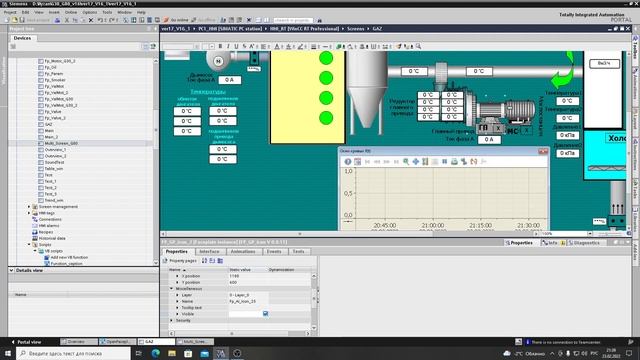This screenshot has width=640, height=360.
Task: Click the Save project toolbar icon
Action: 22,20
